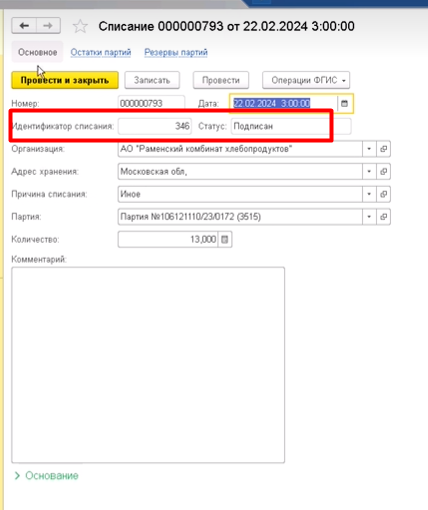The image size is (428, 510).
Task: Switch to the Резервы партий tab
Action: click(x=176, y=52)
